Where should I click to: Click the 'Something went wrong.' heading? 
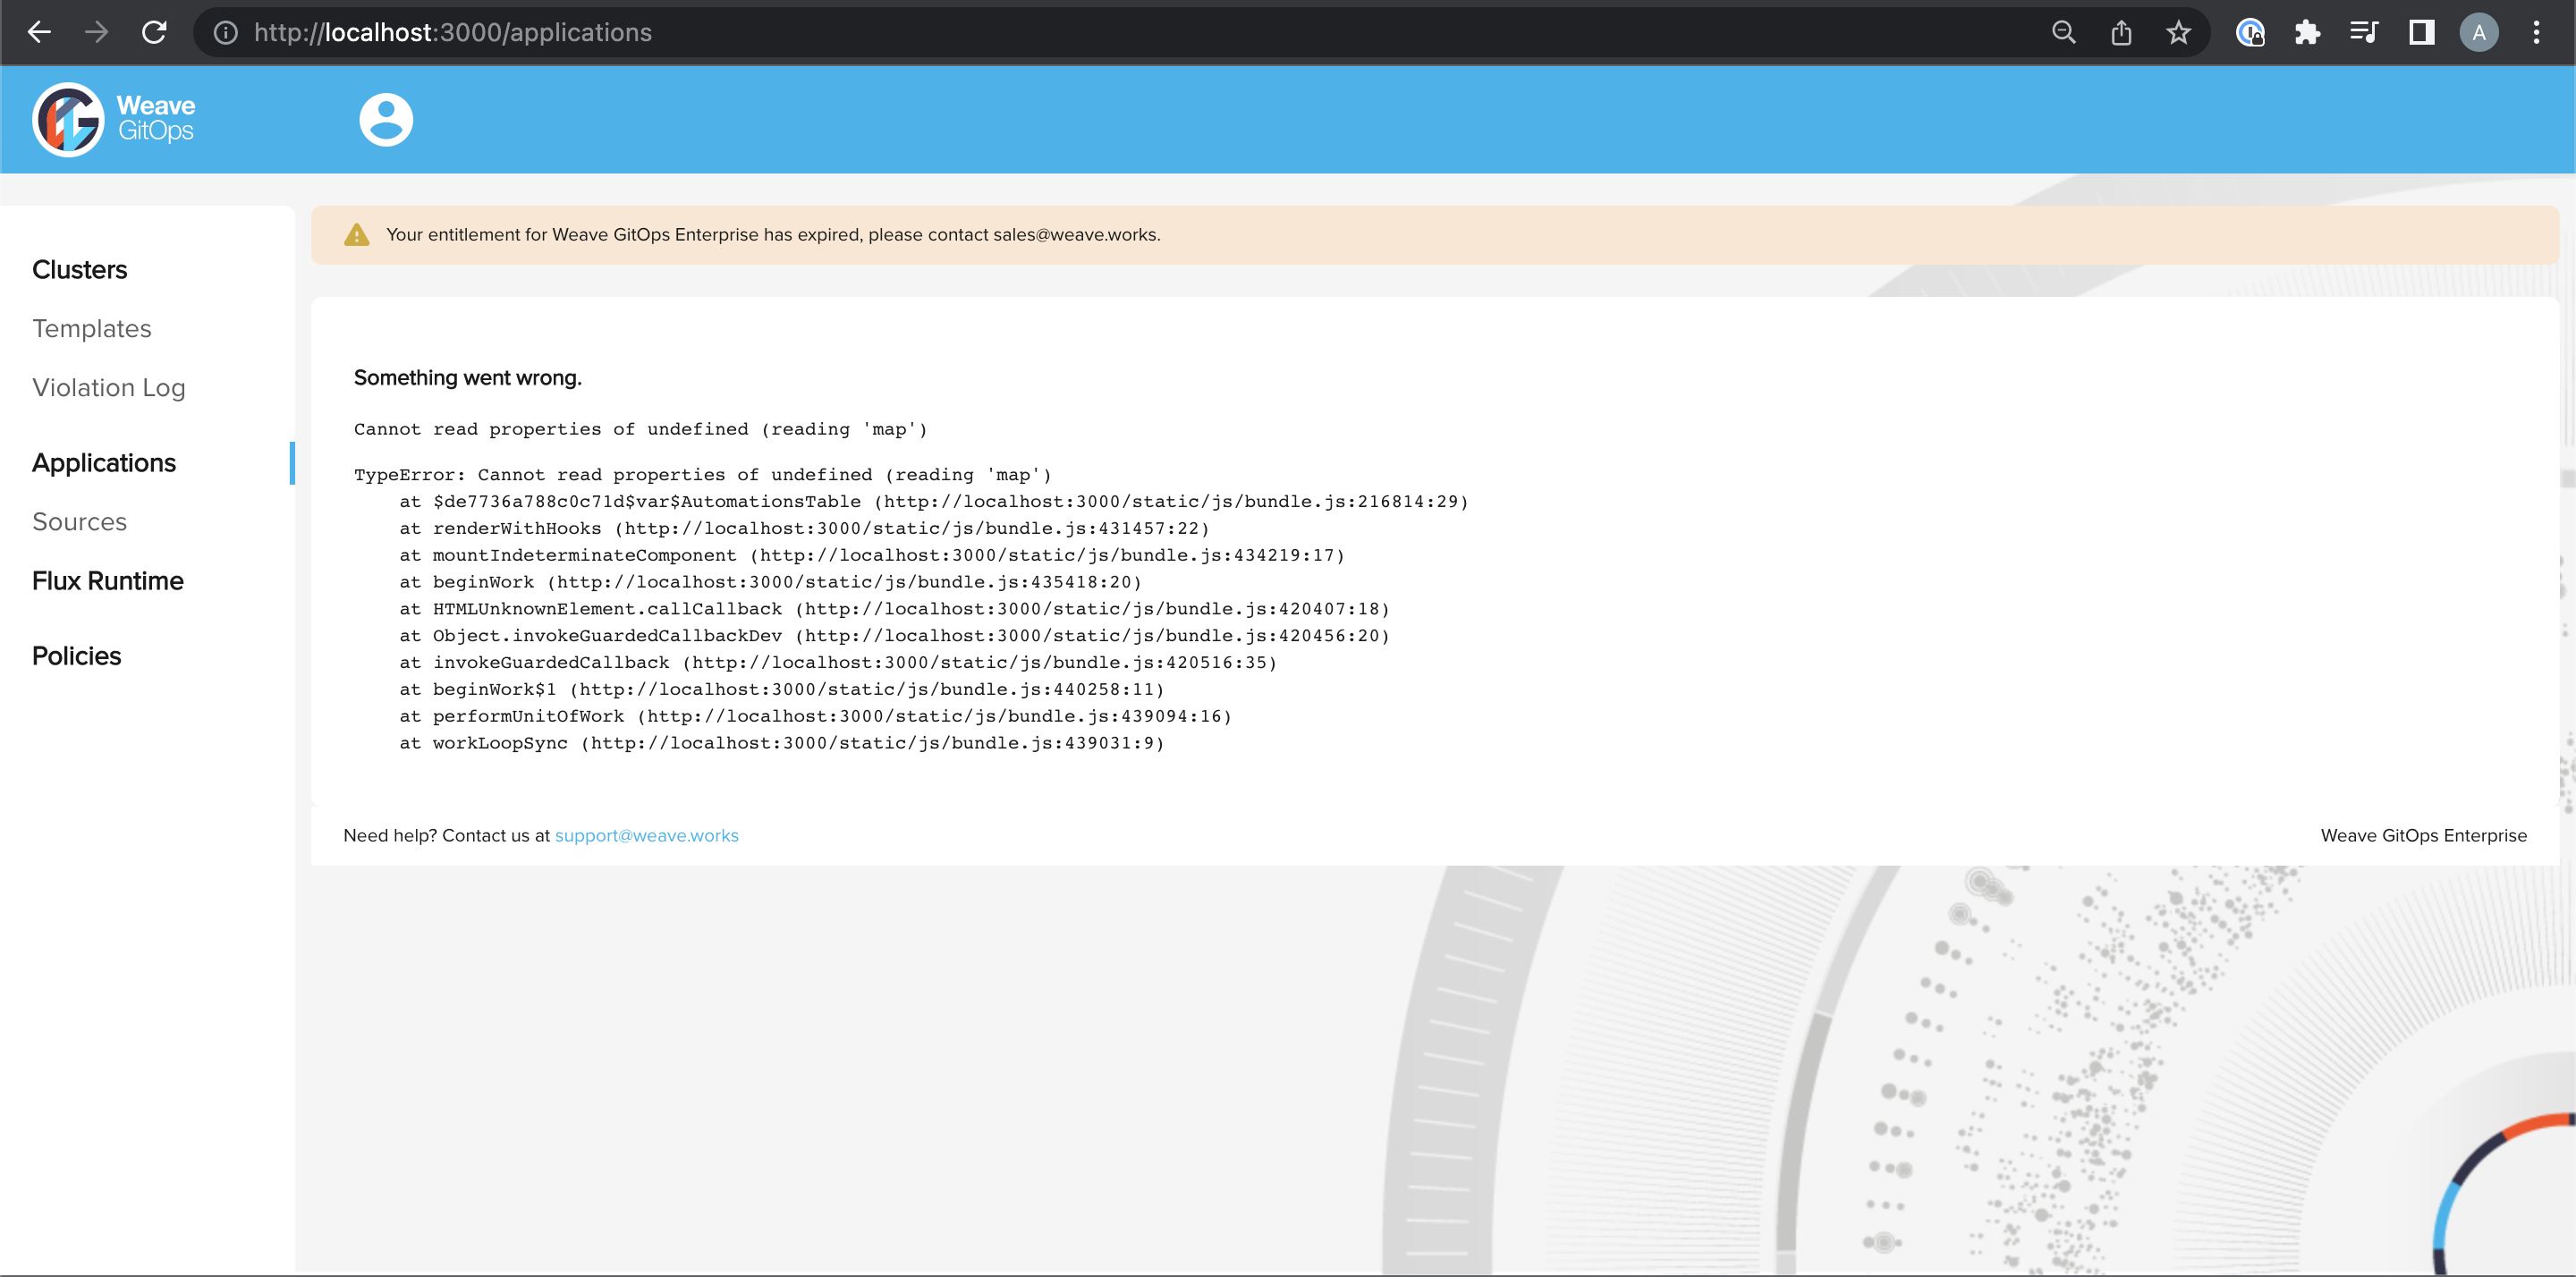pyautogui.click(x=467, y=378)
